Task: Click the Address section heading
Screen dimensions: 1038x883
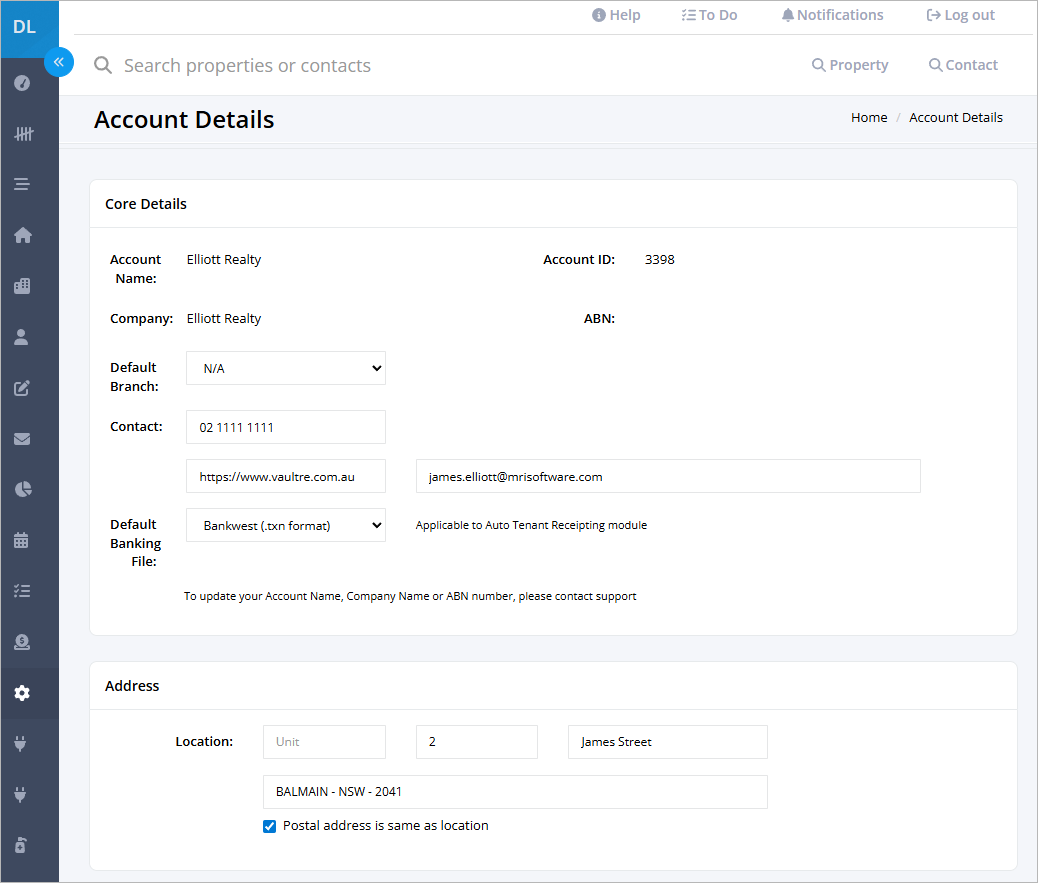Action: pos(132,686)
